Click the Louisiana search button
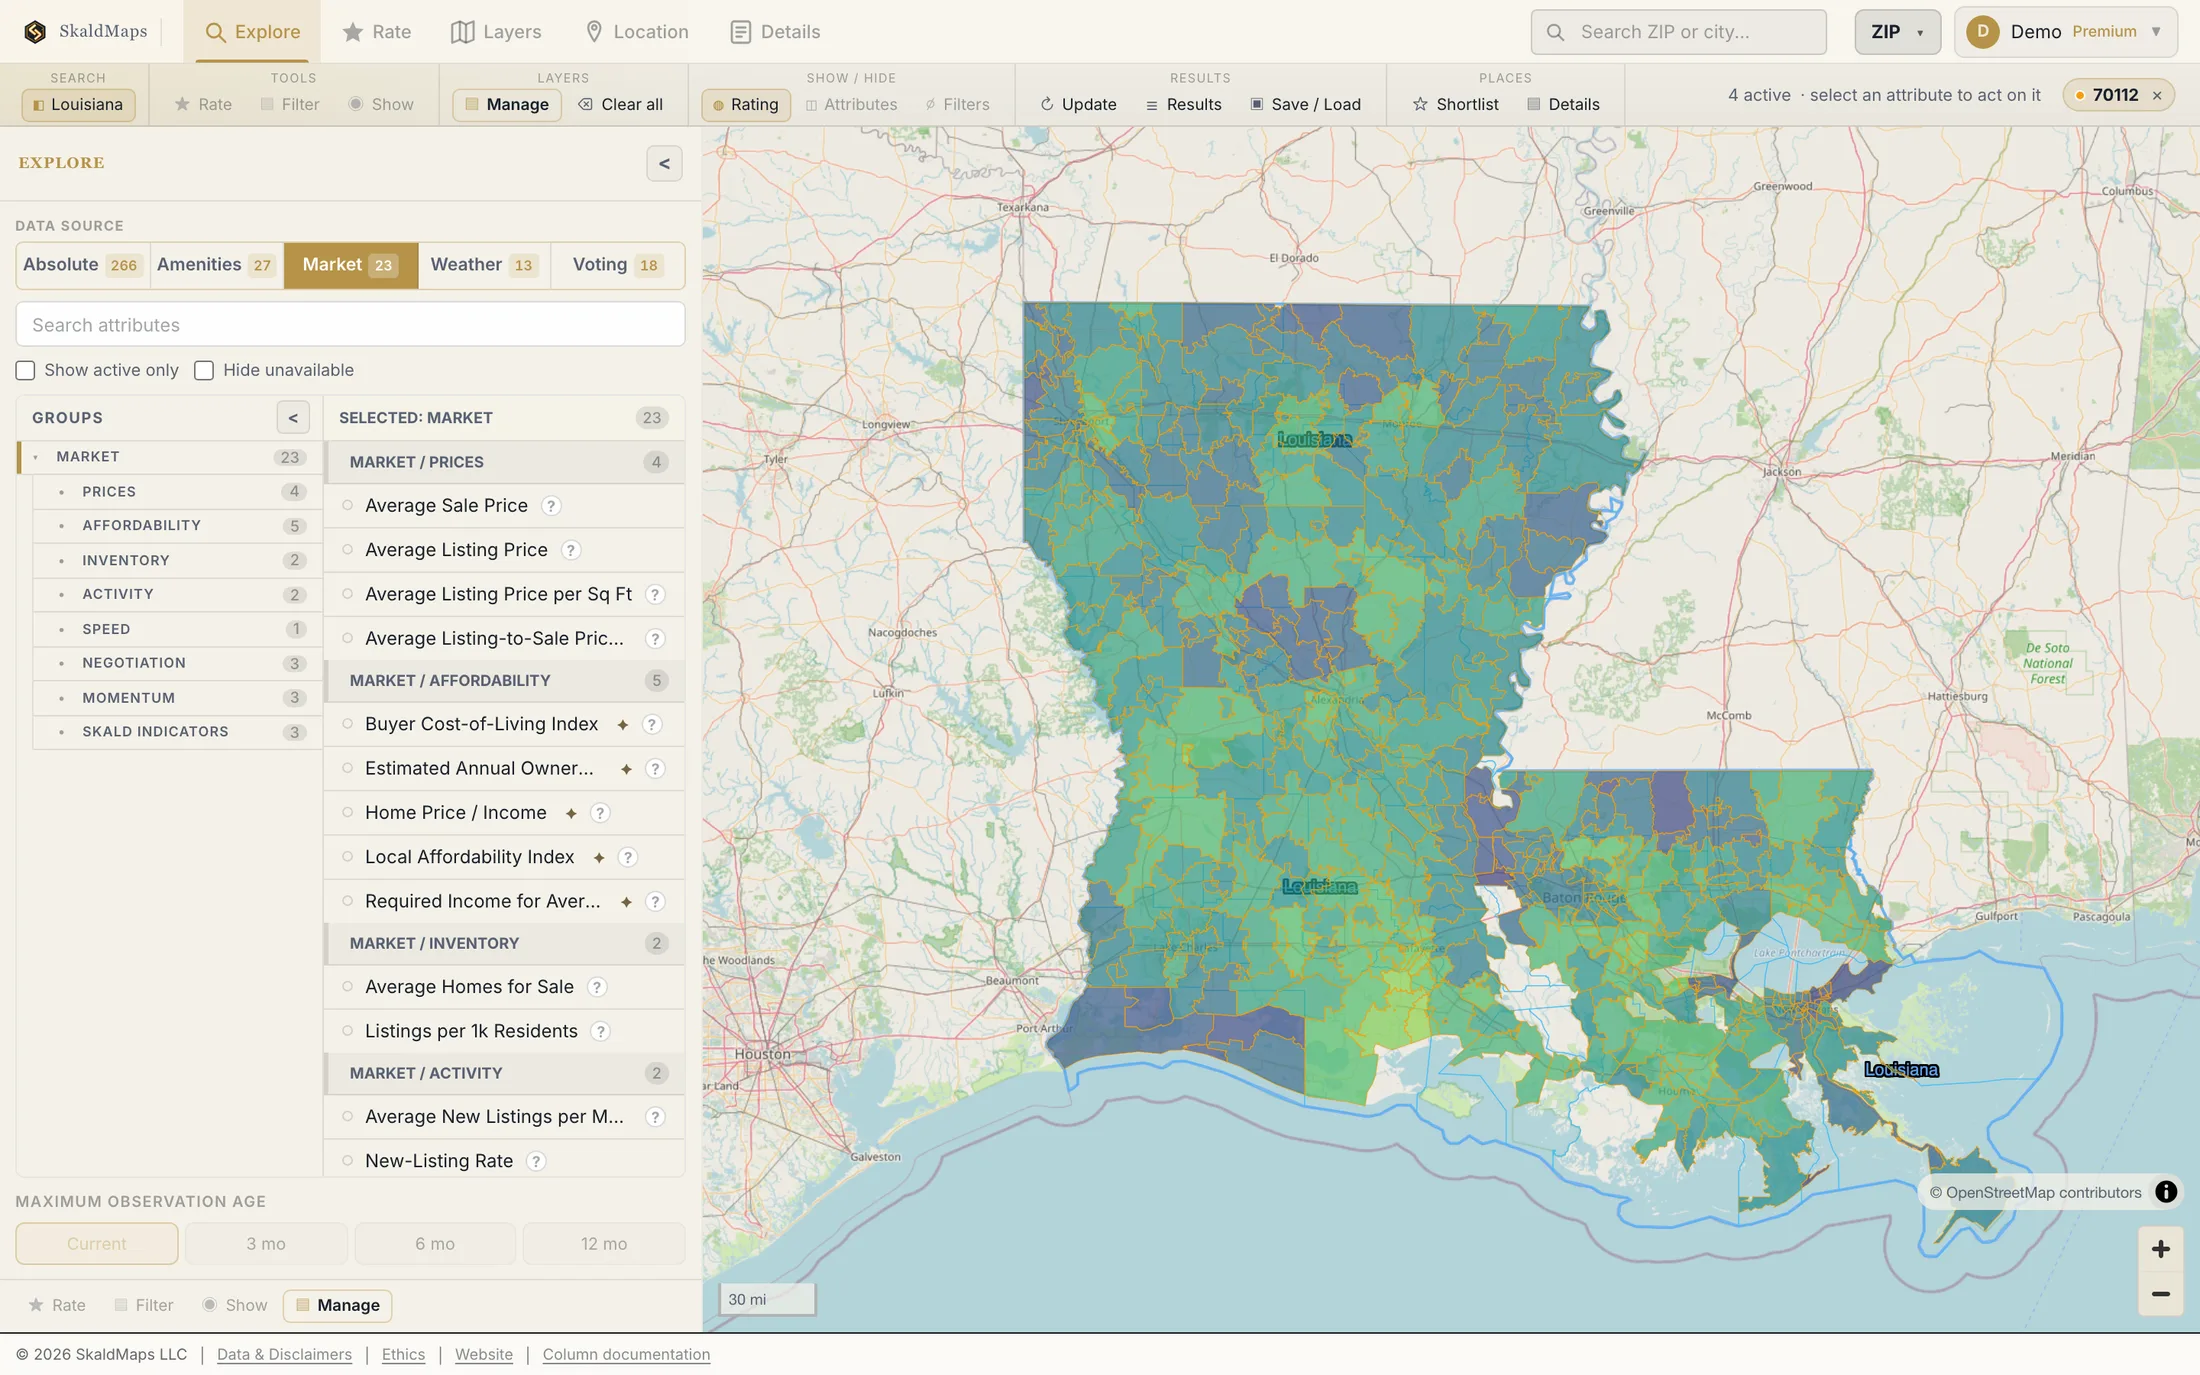 (x=78, y=104)
